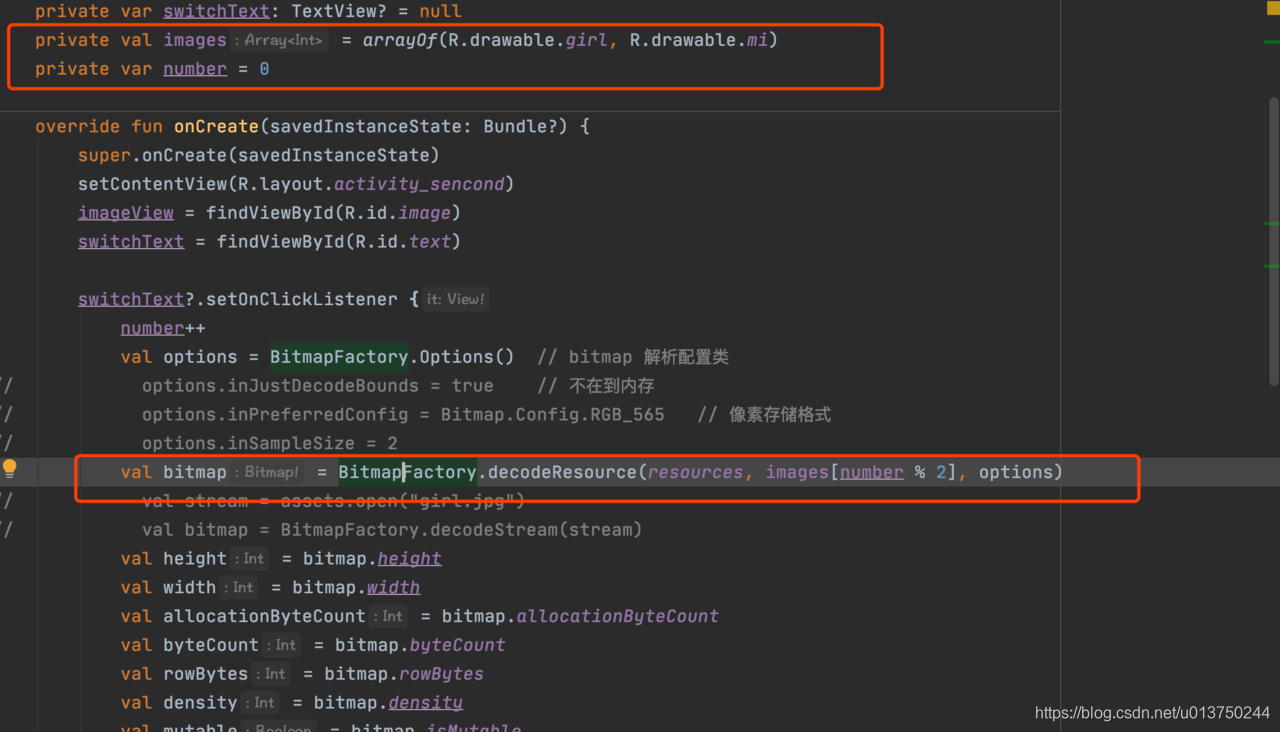Viewport: 1280px width, 732px height.
Task: Click the yellow lightbulb quick-fix icon in the gutter
Action: click(10, 467)
